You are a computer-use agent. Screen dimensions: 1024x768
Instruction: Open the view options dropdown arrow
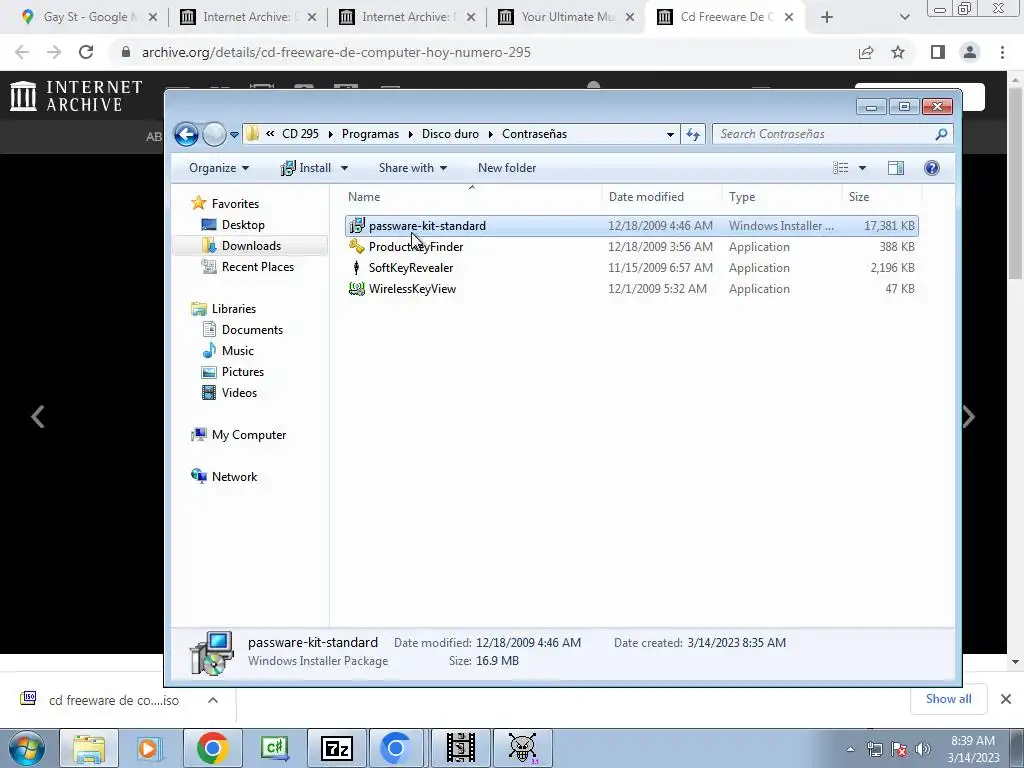click(862, 168)
